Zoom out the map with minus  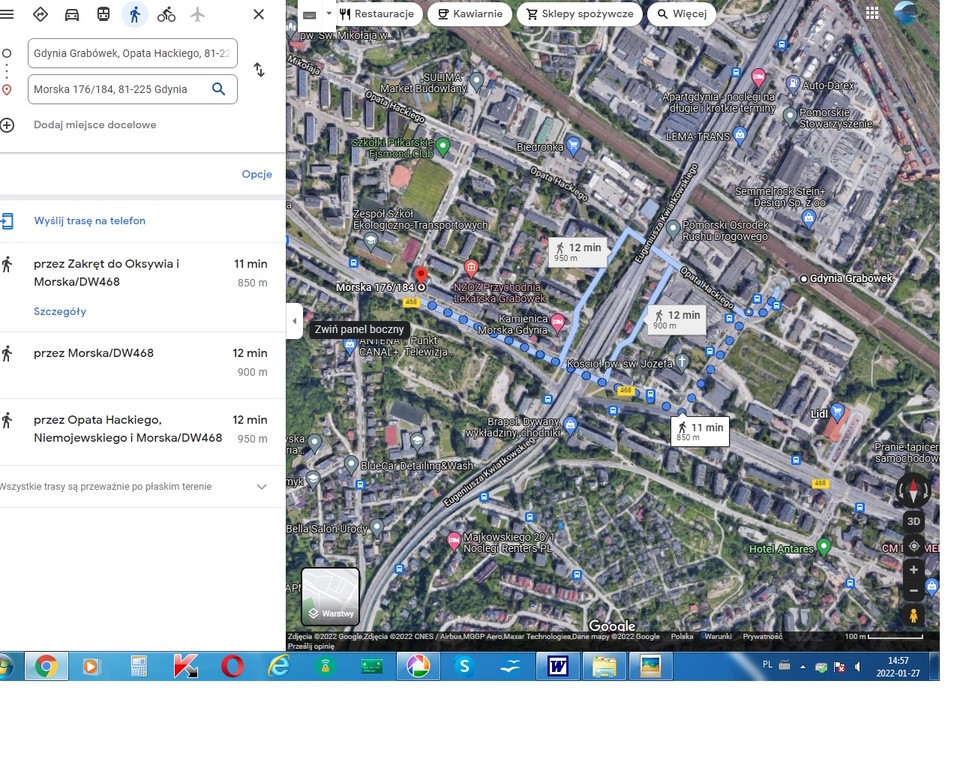point(913,590)
